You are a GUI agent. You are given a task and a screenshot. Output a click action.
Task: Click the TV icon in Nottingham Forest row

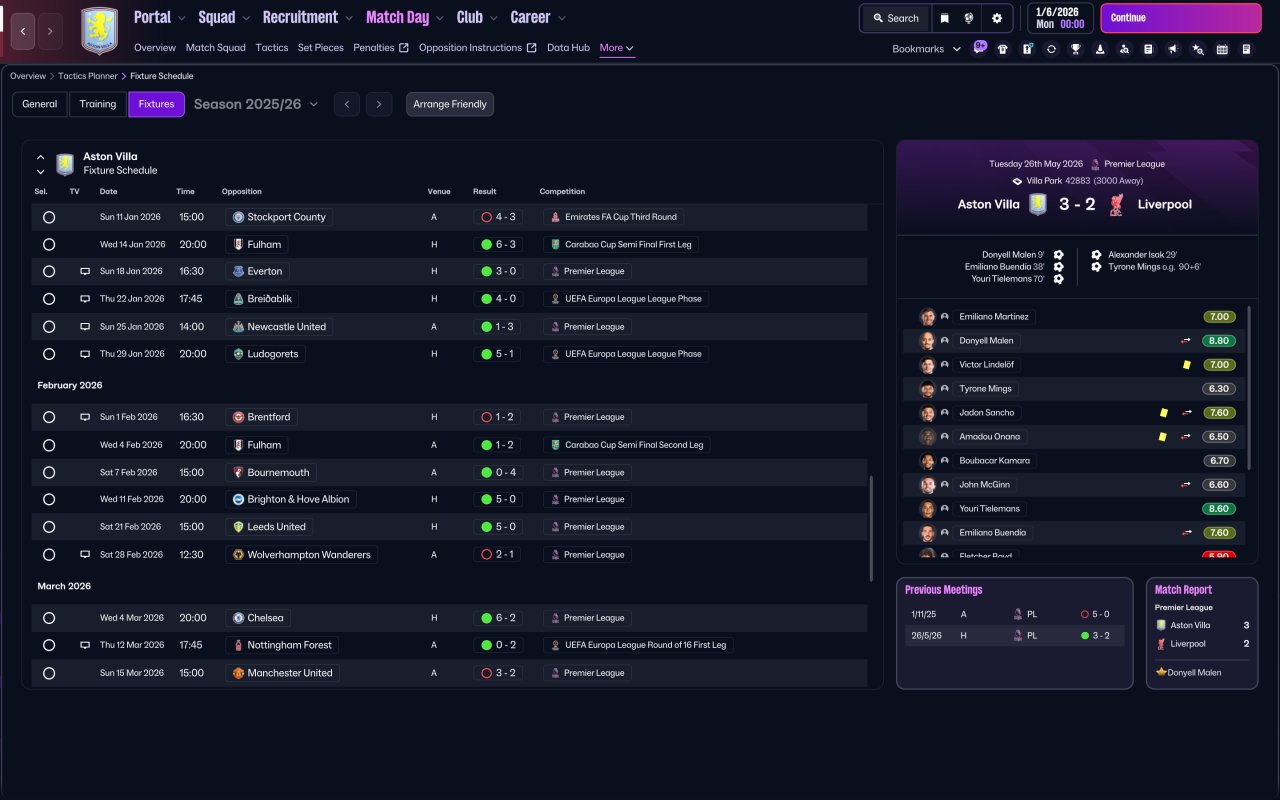(x=85, y=645)
